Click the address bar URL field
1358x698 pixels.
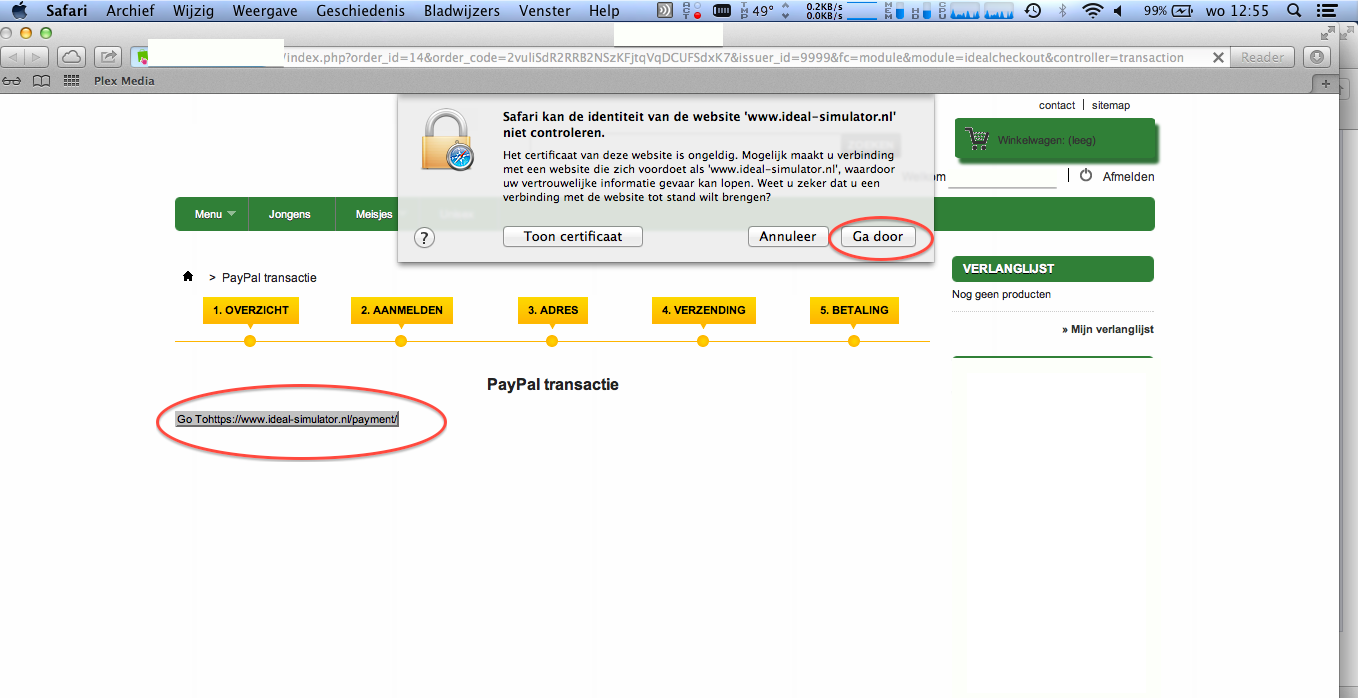(x=680, y=57)
